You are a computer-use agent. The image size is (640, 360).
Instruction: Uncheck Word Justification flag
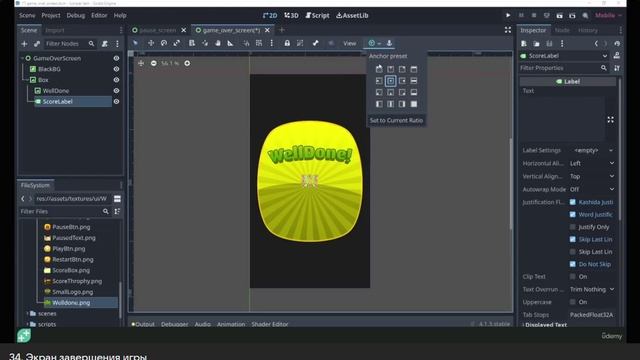(573, 214)
